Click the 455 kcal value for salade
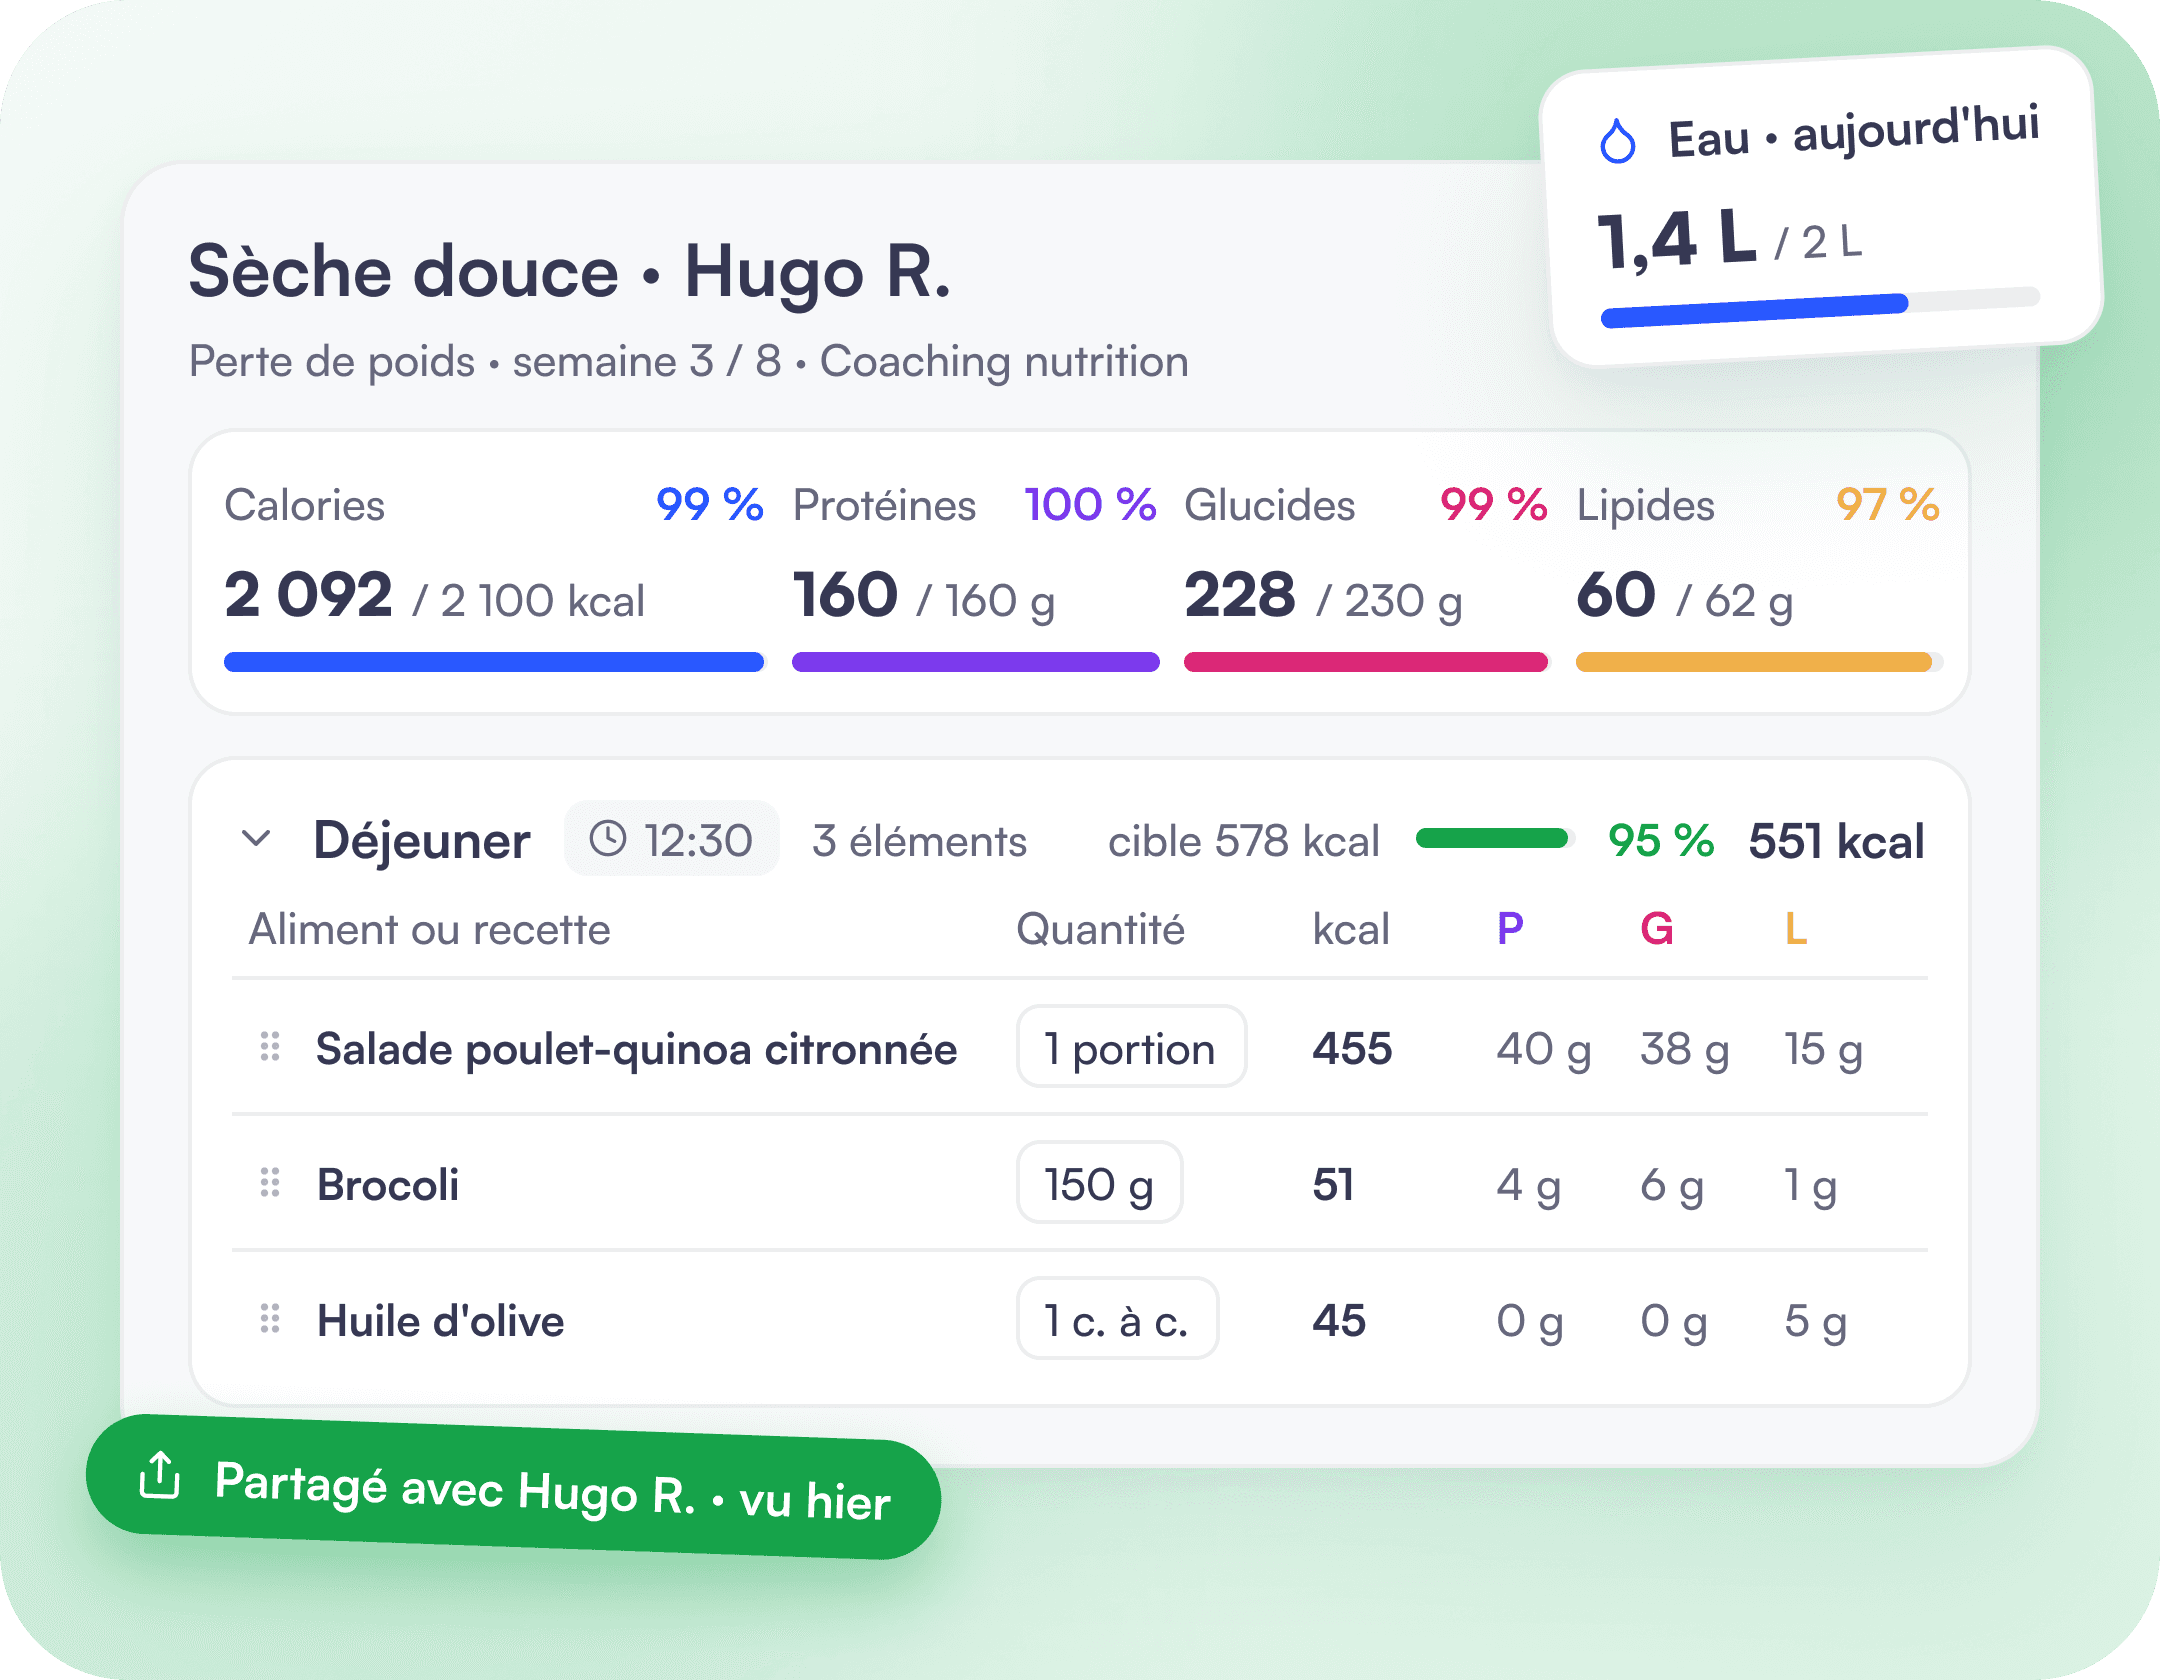Viewport: 2160px width, 1680px height. click(x=1352, y=1049)
